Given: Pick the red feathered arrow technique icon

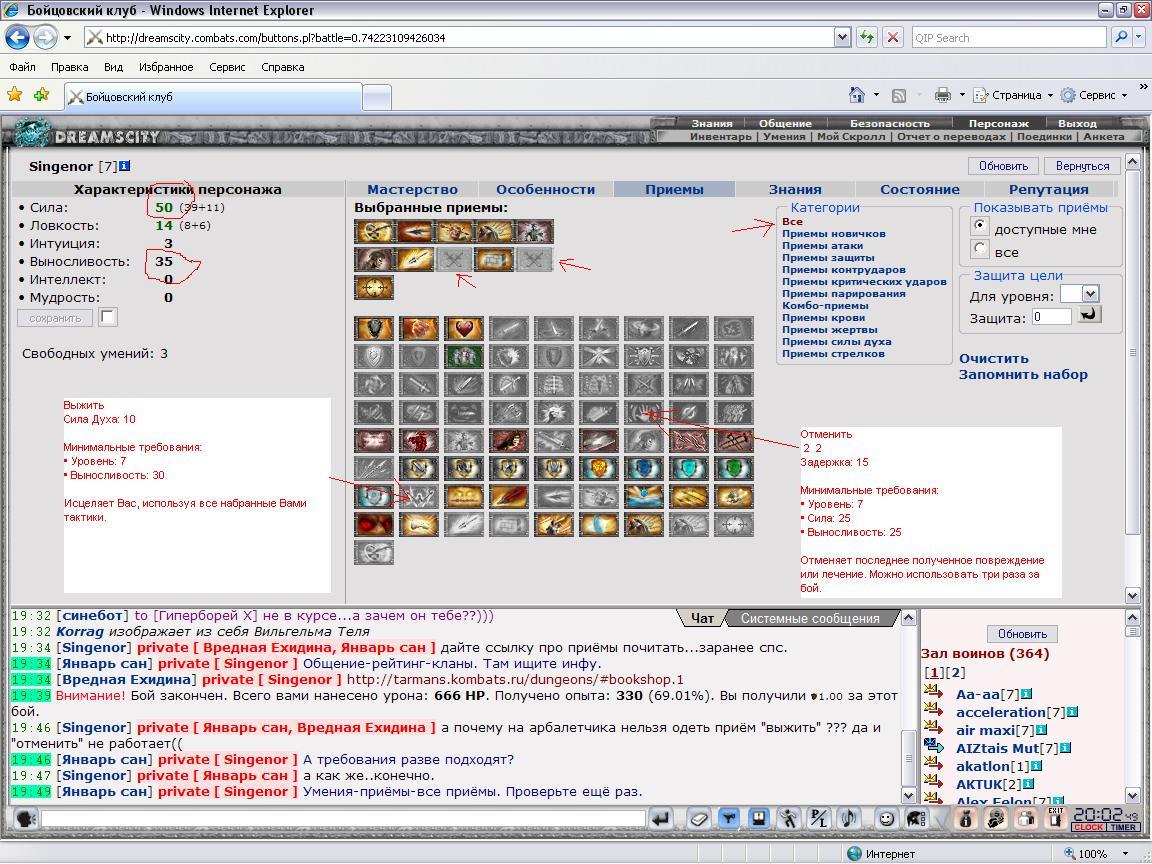Looking at the screenshot, I should tap(509, 496).
